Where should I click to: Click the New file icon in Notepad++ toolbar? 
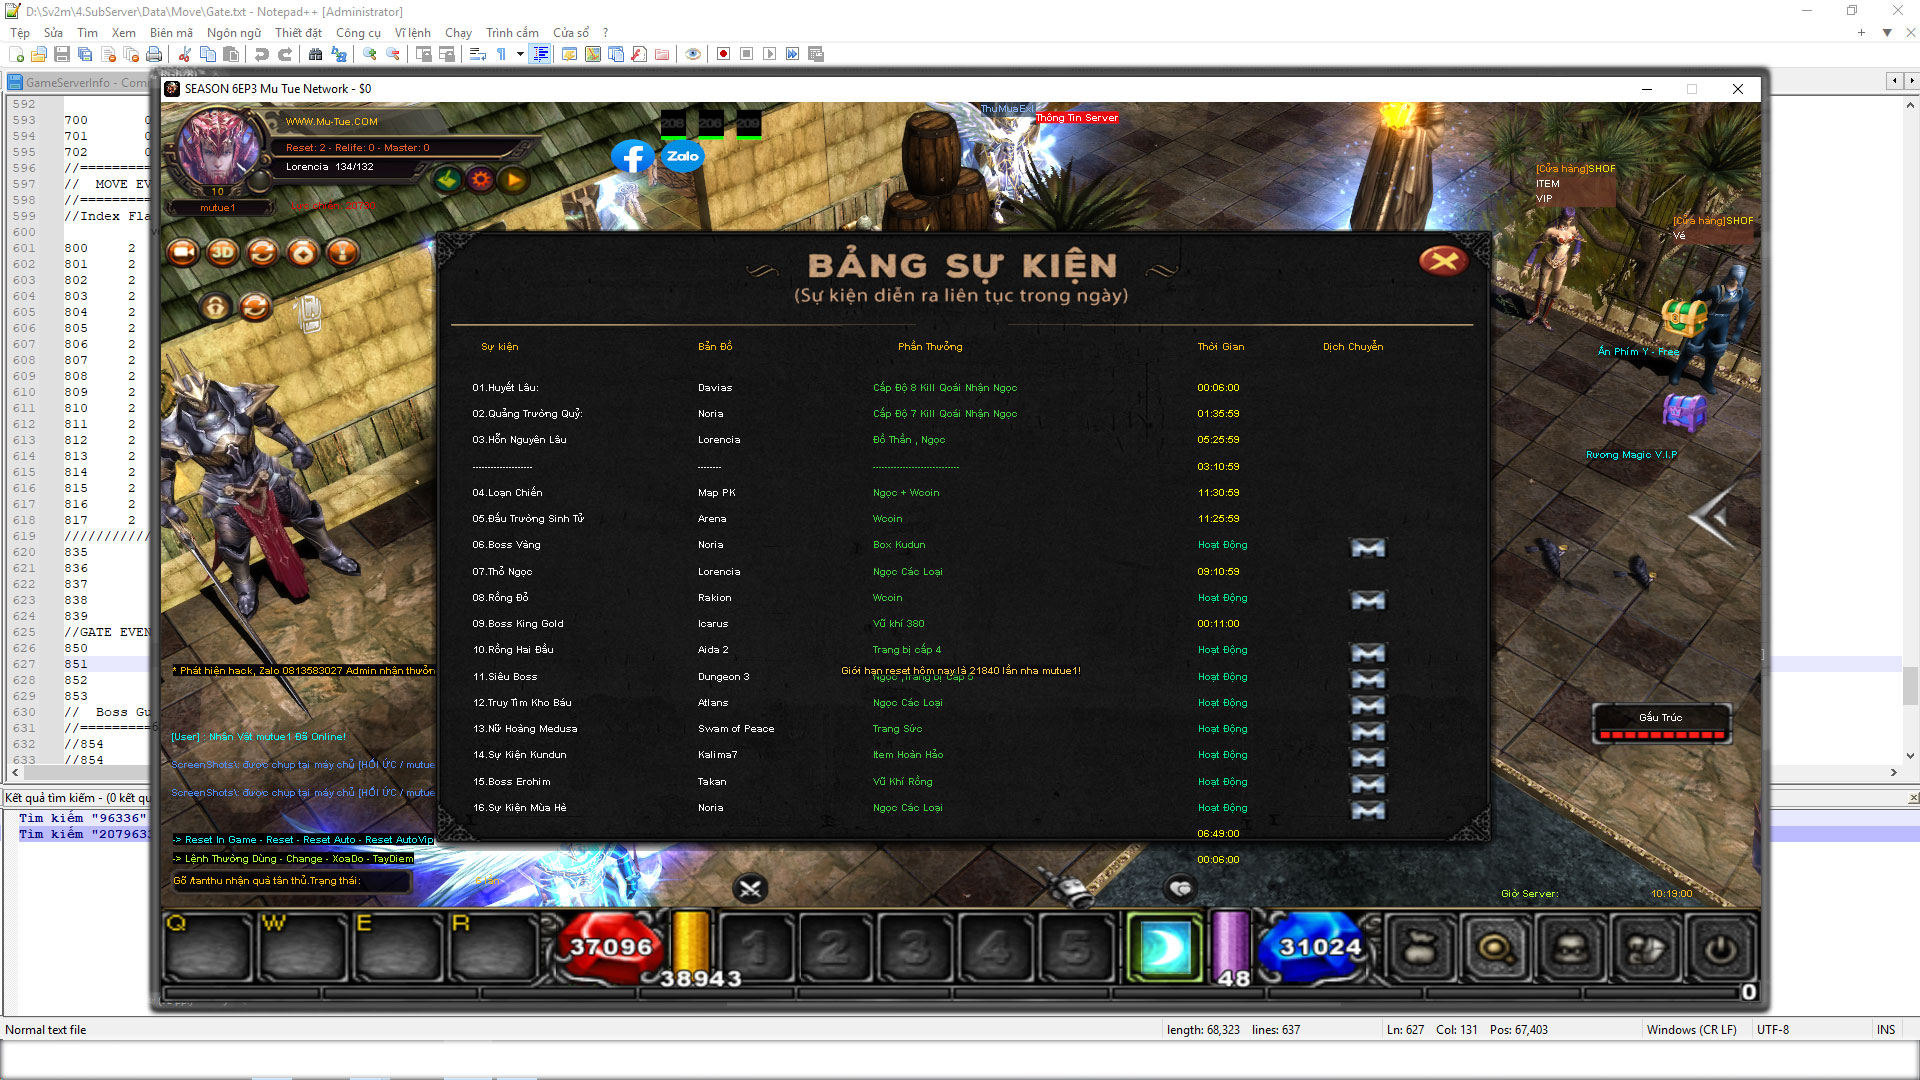(x=17, y=54)
